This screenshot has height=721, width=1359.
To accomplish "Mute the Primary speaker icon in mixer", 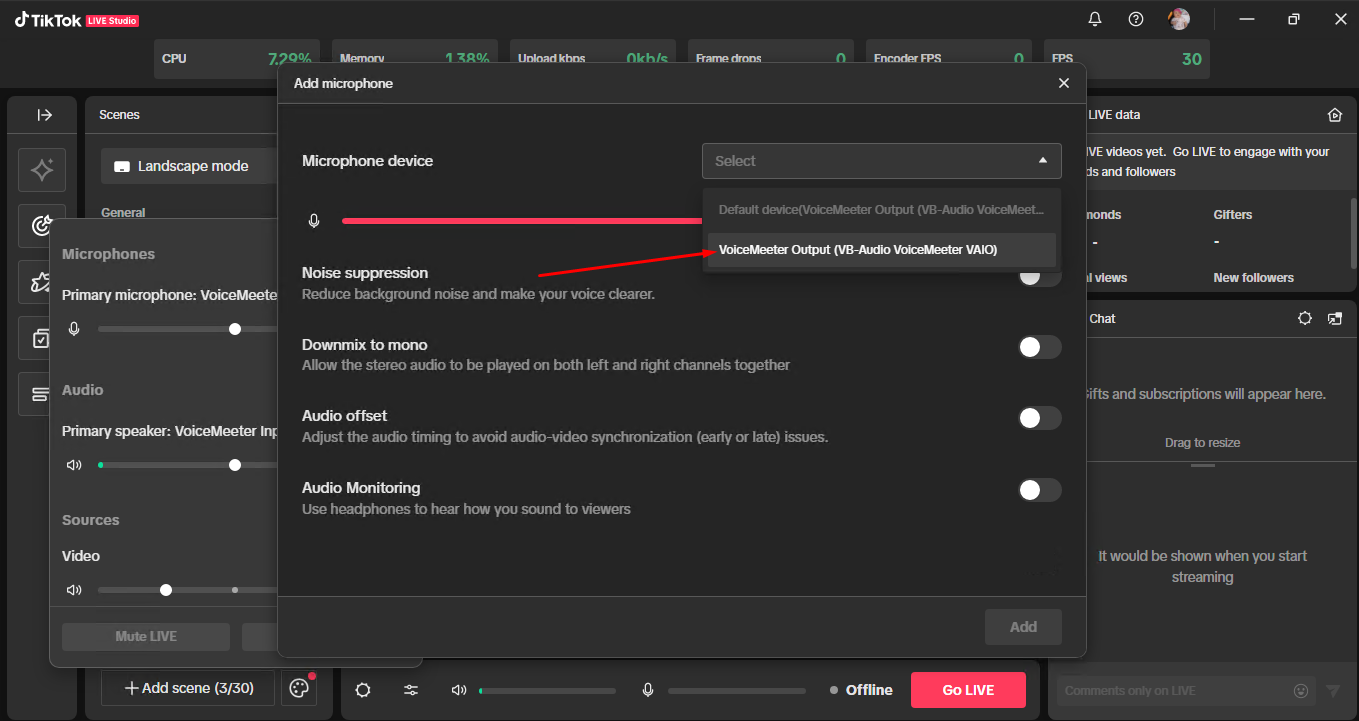I will click(x=74, y=465).
